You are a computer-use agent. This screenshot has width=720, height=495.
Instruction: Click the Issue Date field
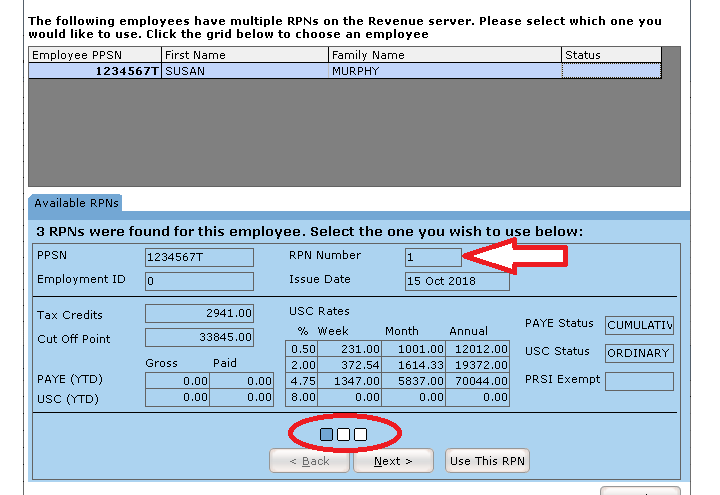click(x=457, y=281)
